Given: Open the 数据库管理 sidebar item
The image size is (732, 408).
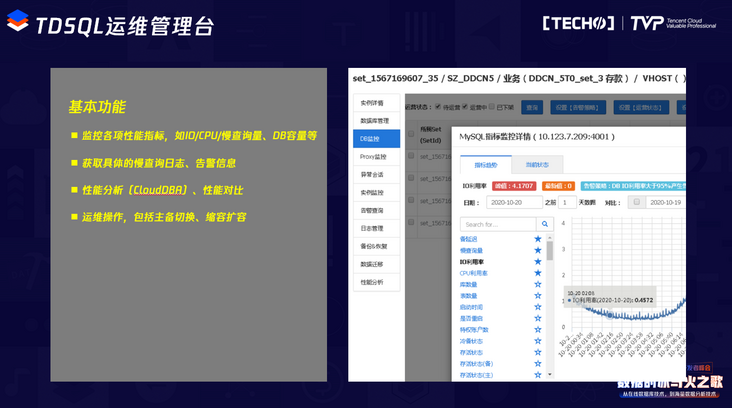Looking at the screenshot, I should 376,120.
